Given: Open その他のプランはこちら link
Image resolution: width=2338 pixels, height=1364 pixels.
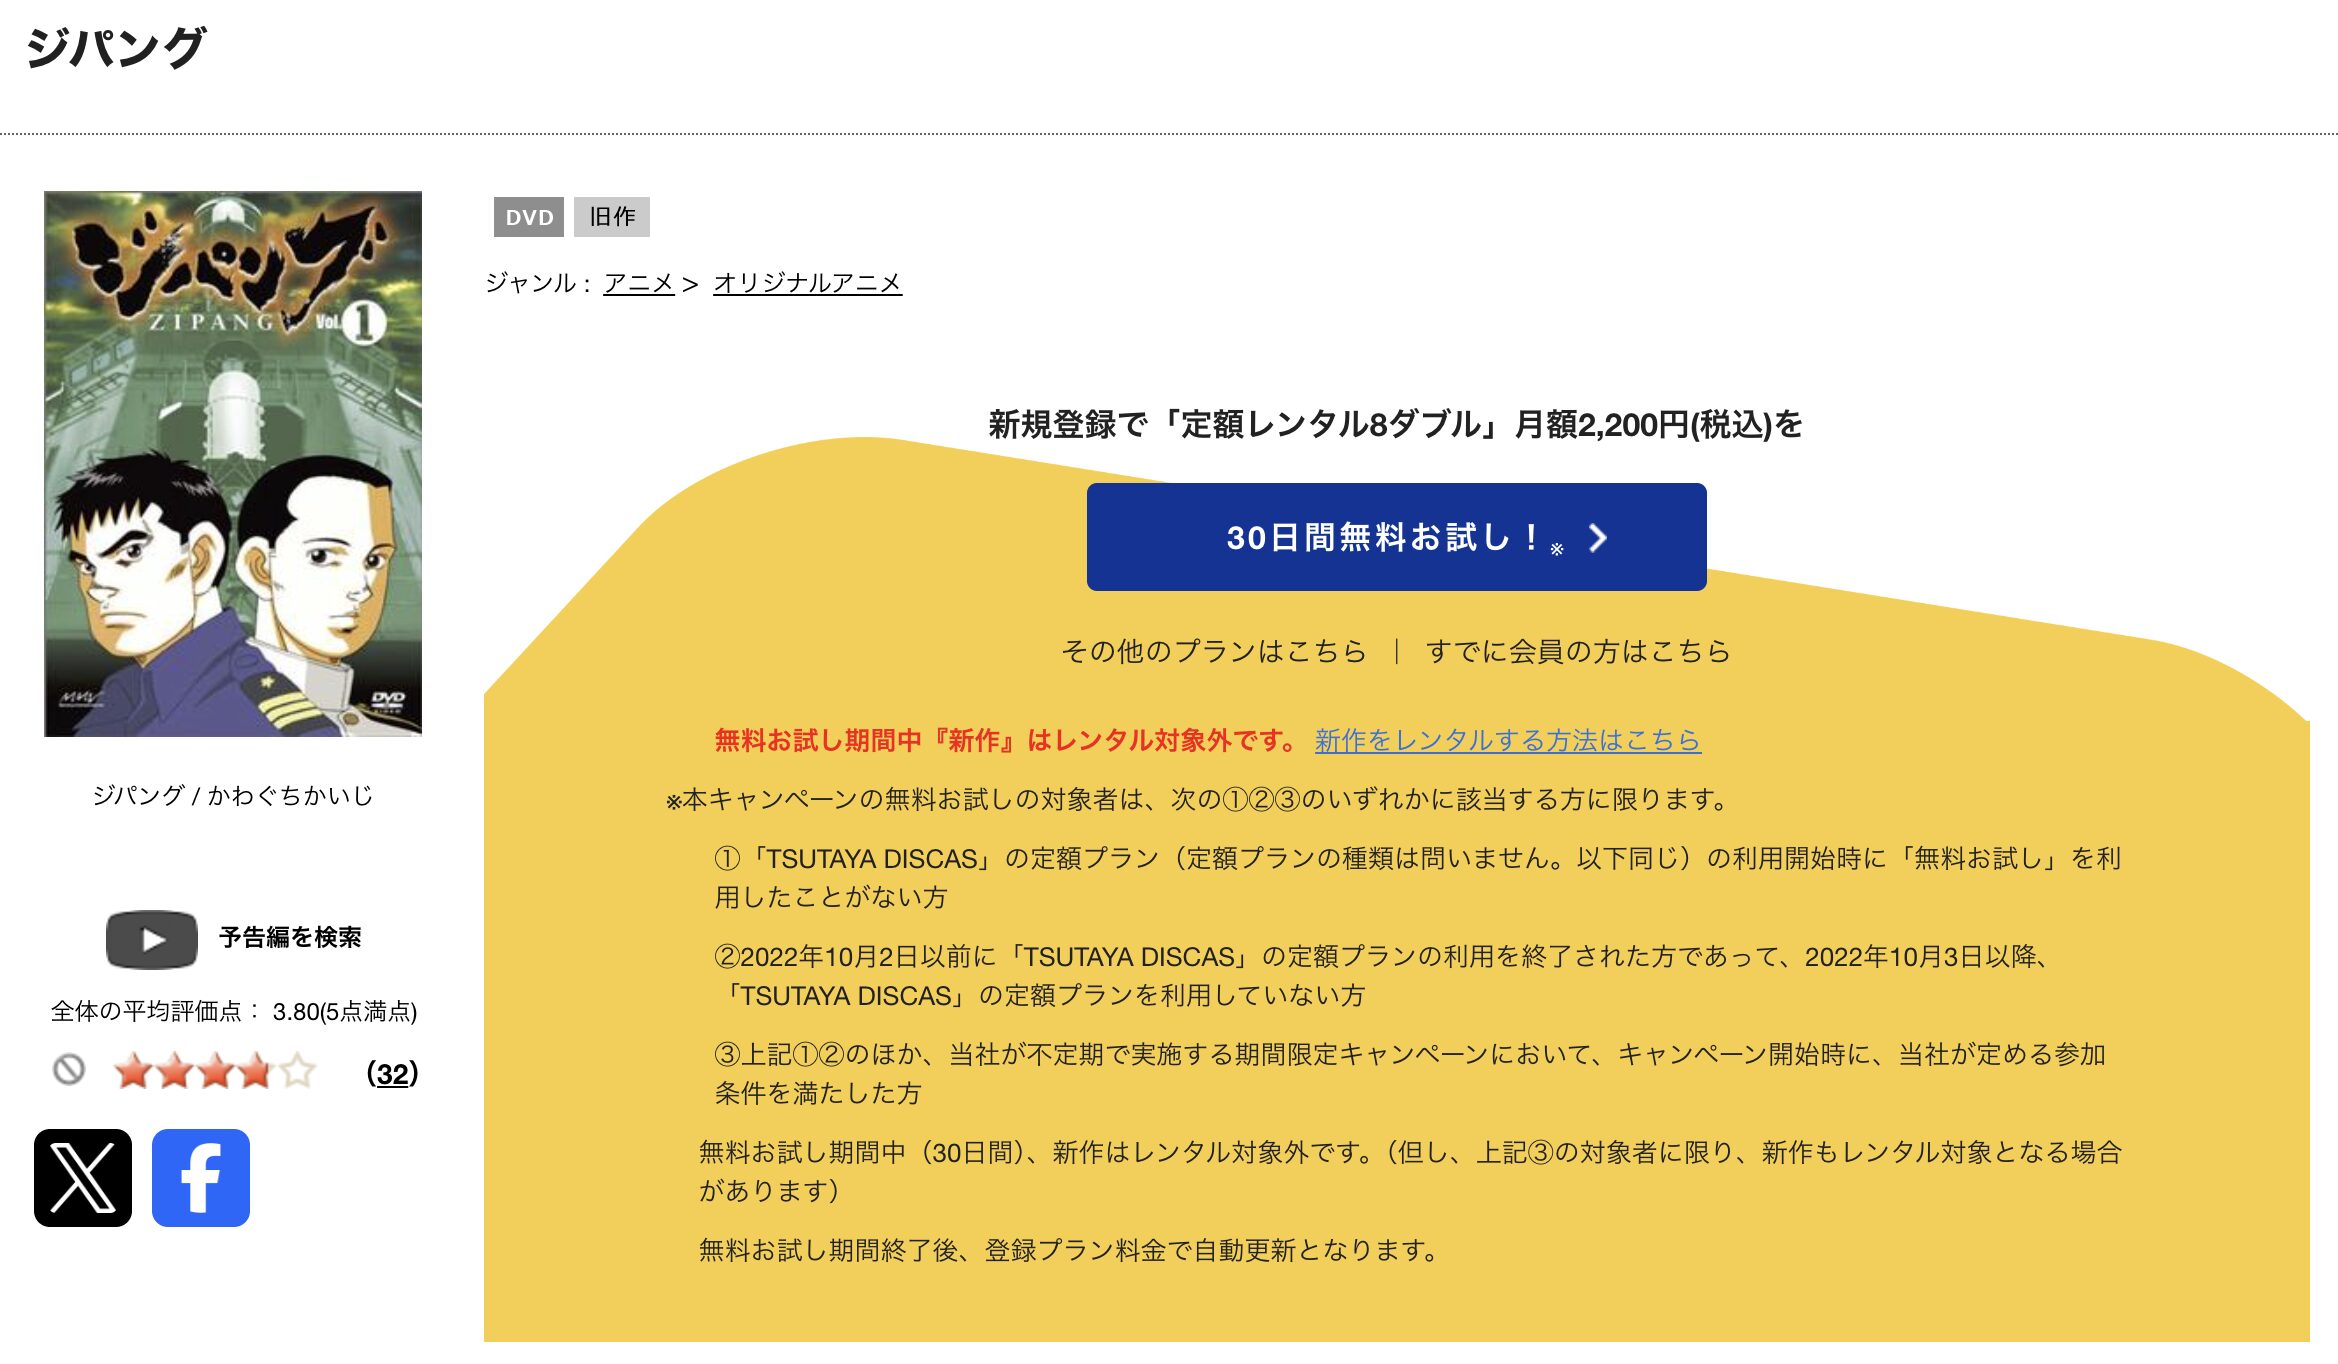Looking at the screenshot, I should [x=1213, y=651].
